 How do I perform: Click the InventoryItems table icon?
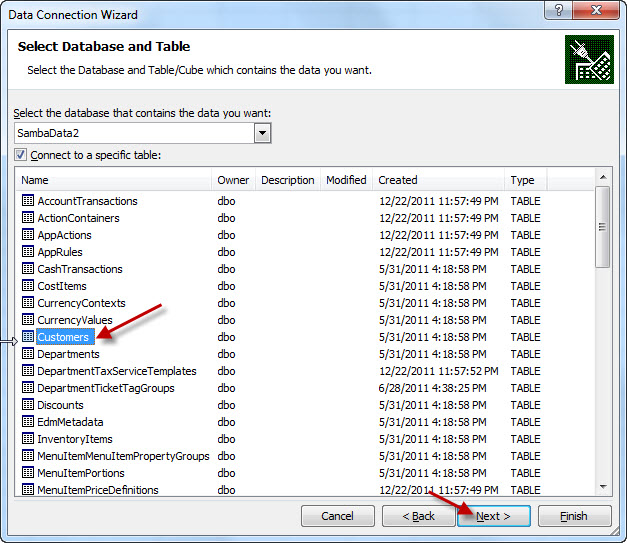pos(28,439)
